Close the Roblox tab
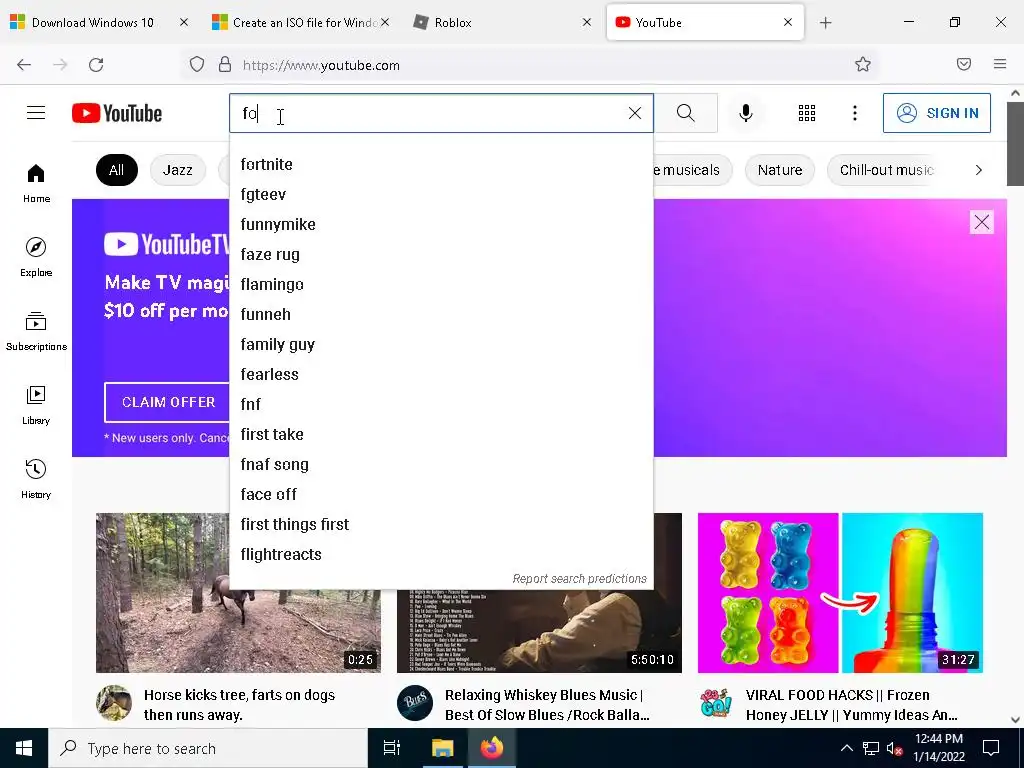Viewport: 1024px width, 768px height. (x=587, y=22)
